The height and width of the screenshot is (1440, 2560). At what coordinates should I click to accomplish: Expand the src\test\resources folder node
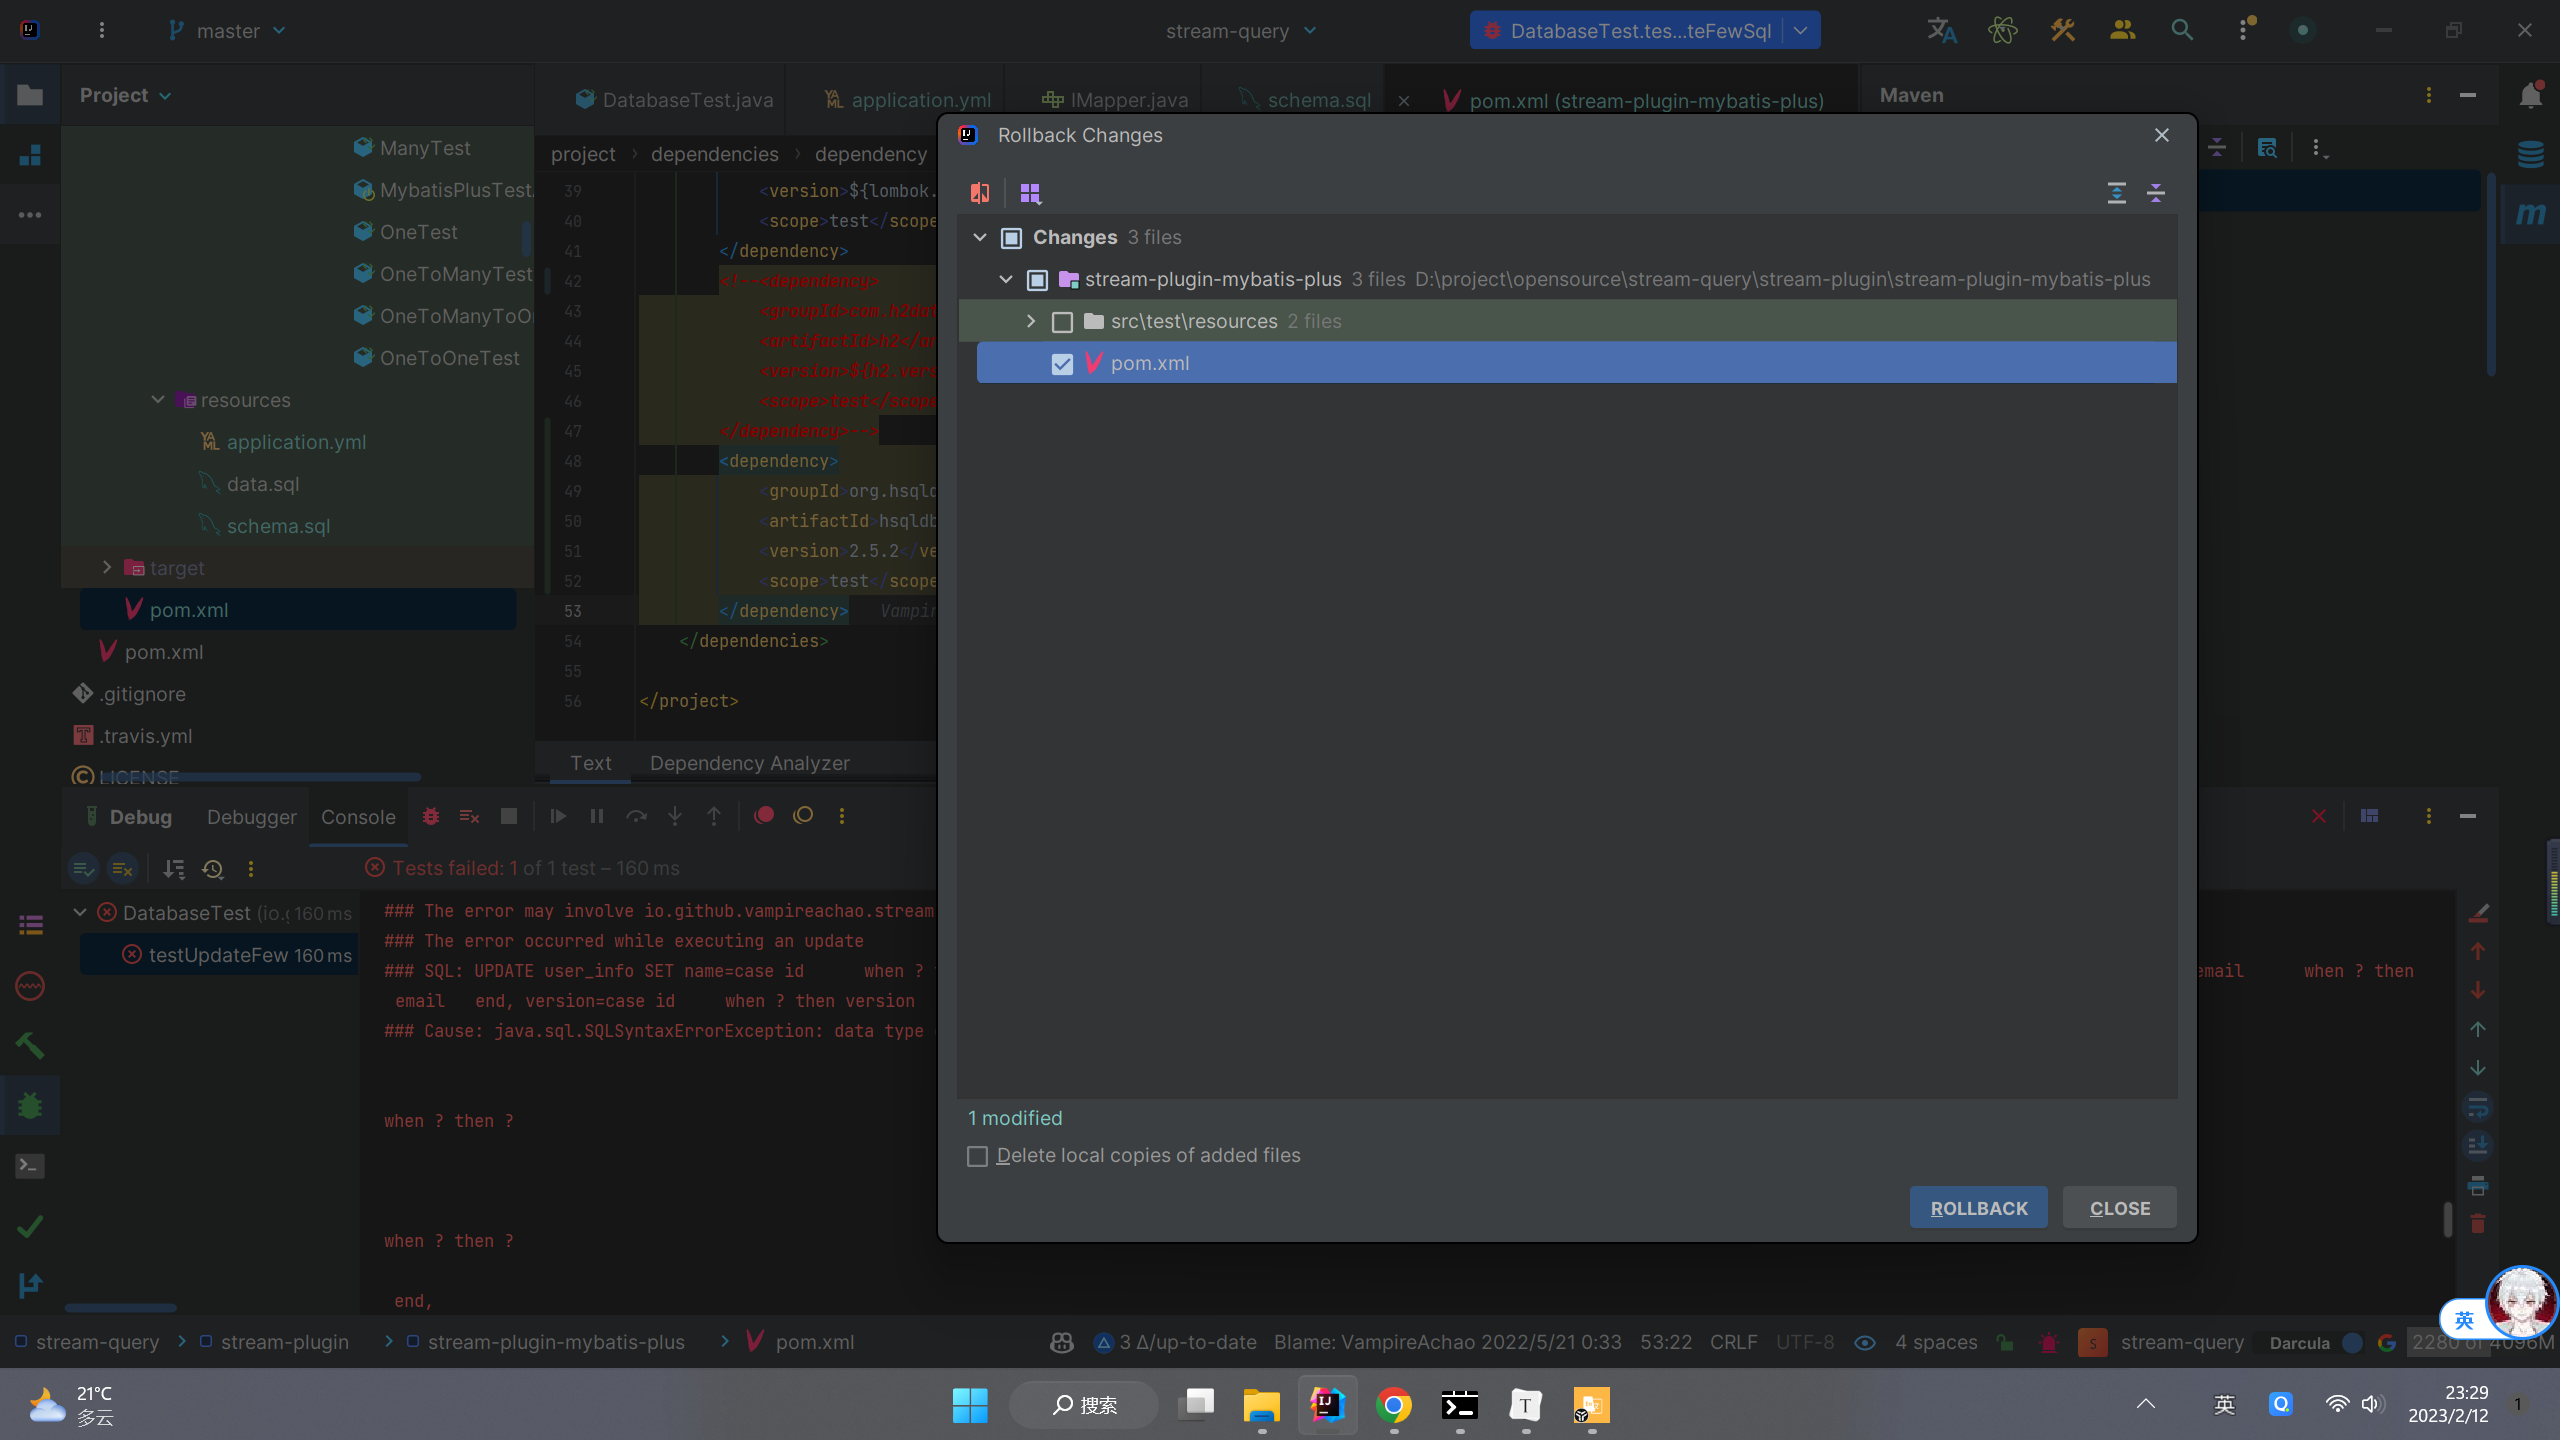tap(1031, 321)
